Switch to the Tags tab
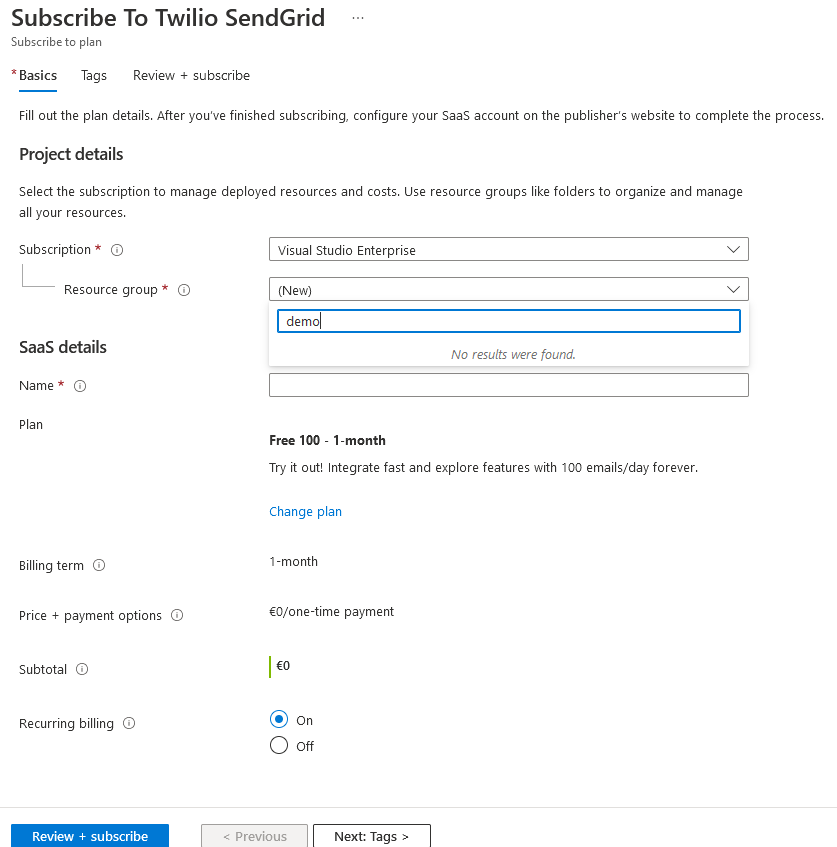Screen dimensions: 837x847 93,75
